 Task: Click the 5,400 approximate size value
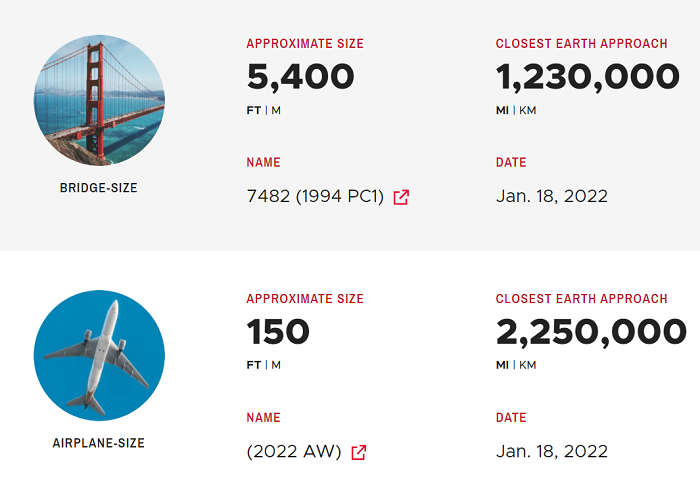300,76
